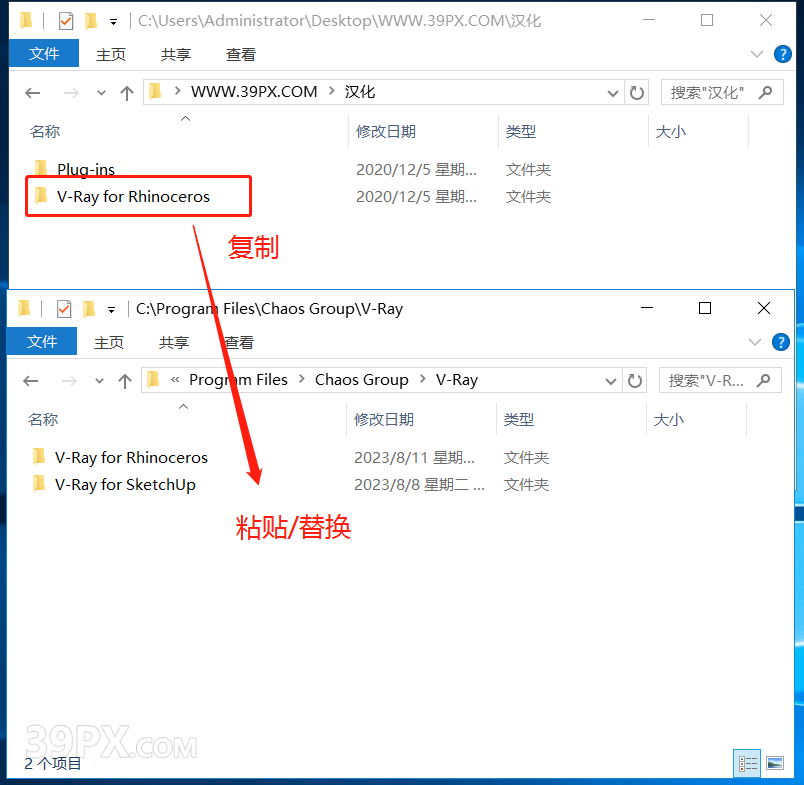Screen dimensions: 804x785
Task: Open address history dropdown in V-Ray window
Action: pos(611,380)
